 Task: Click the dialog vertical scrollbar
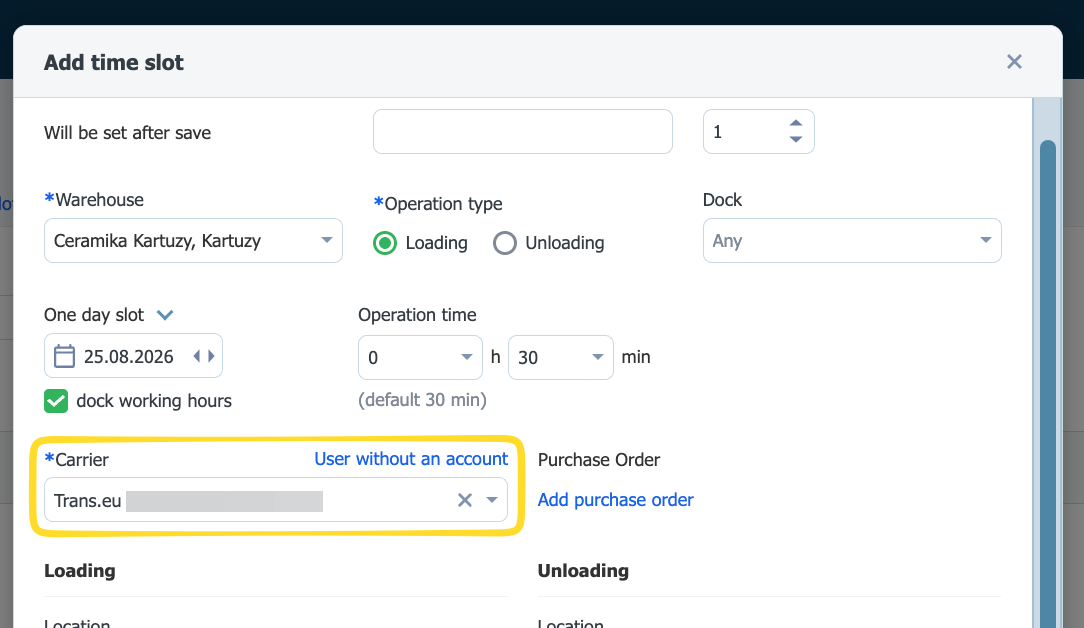(x=1047, y=384)
